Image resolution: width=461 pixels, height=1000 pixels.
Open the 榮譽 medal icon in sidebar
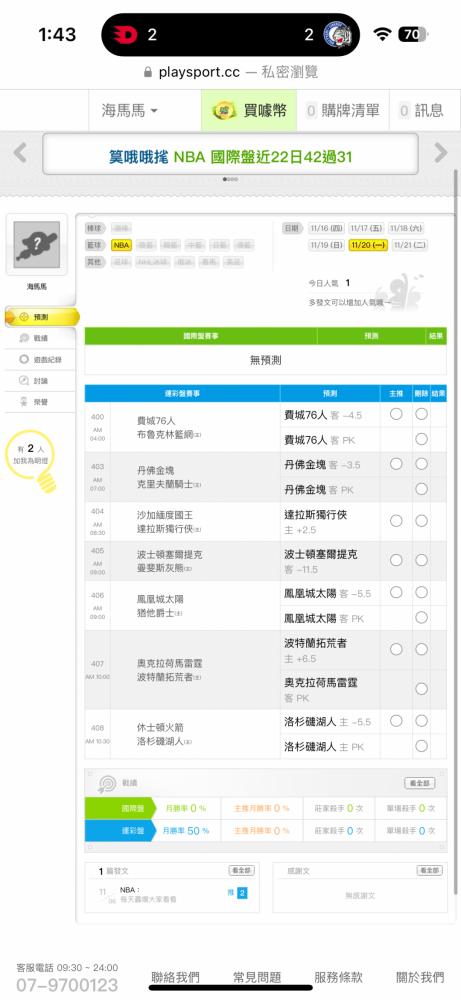[x=24, y=402]
